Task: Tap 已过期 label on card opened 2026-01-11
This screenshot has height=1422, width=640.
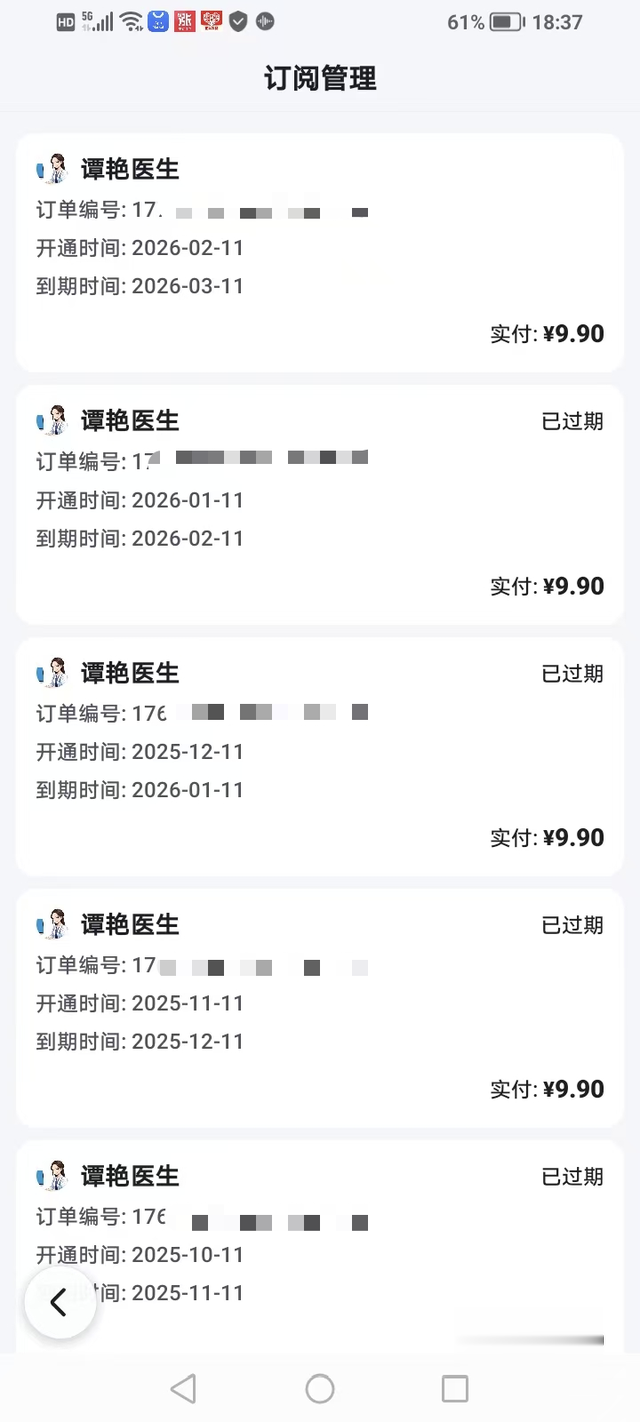Action: (x=573, y=421)
